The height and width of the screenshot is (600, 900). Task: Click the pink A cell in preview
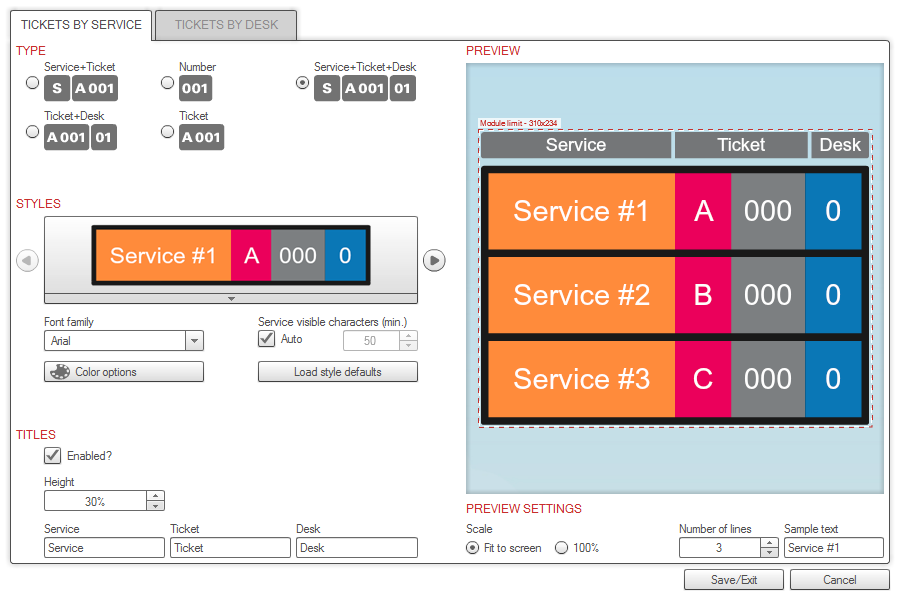[x=703, y=211]
